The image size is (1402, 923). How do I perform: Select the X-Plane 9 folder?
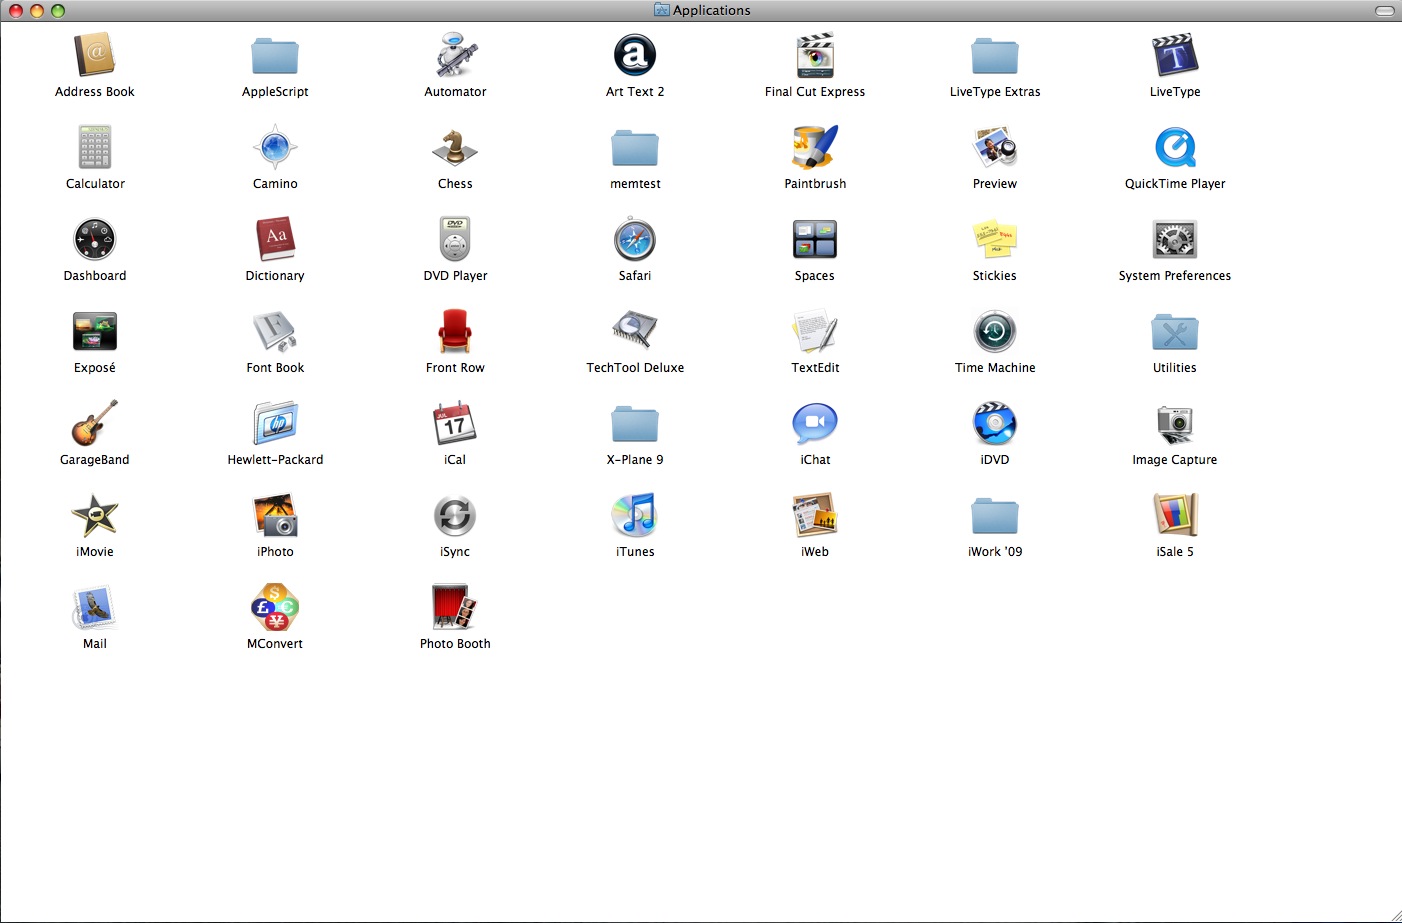(x=635, y=424)
